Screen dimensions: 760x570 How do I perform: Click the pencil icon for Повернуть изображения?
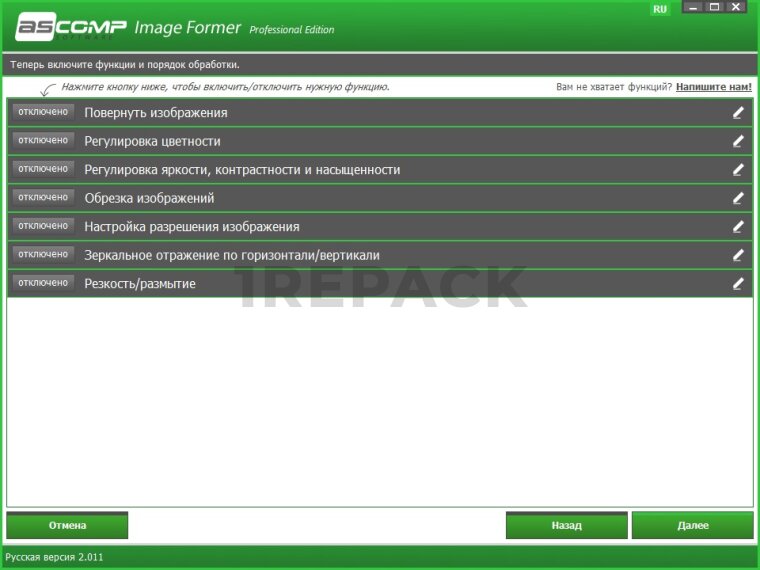coord(738,113)
